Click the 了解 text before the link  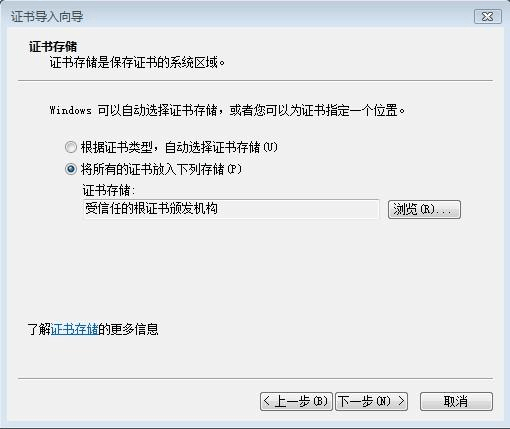39,329
